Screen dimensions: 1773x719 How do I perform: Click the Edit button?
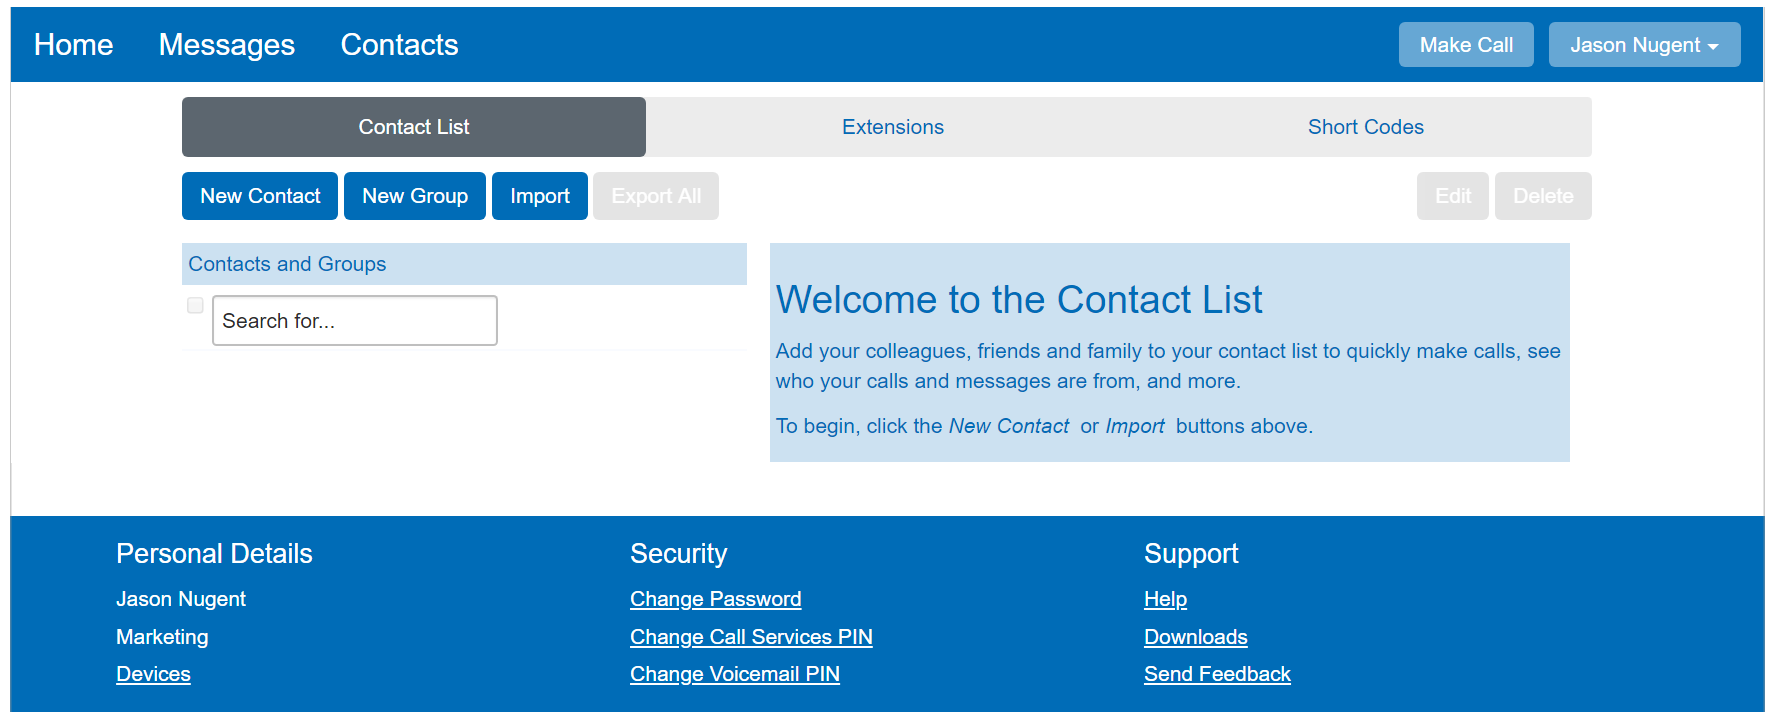[x=1452, y=196]
